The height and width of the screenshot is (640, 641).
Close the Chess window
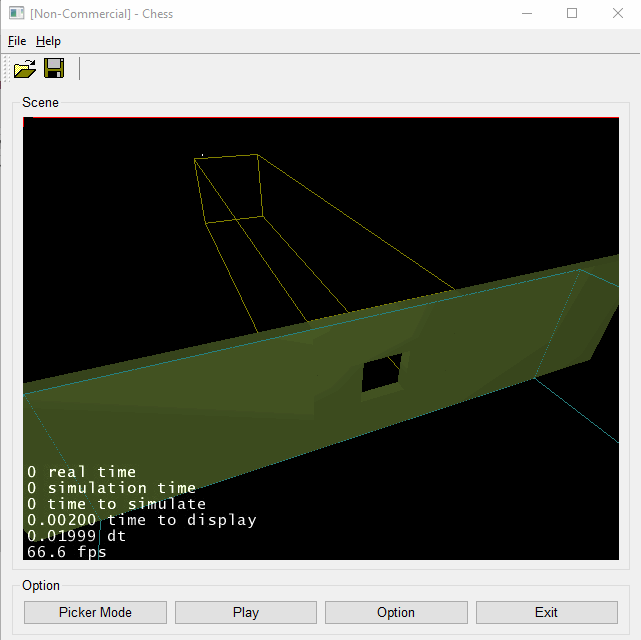click(x=618, y=14)
